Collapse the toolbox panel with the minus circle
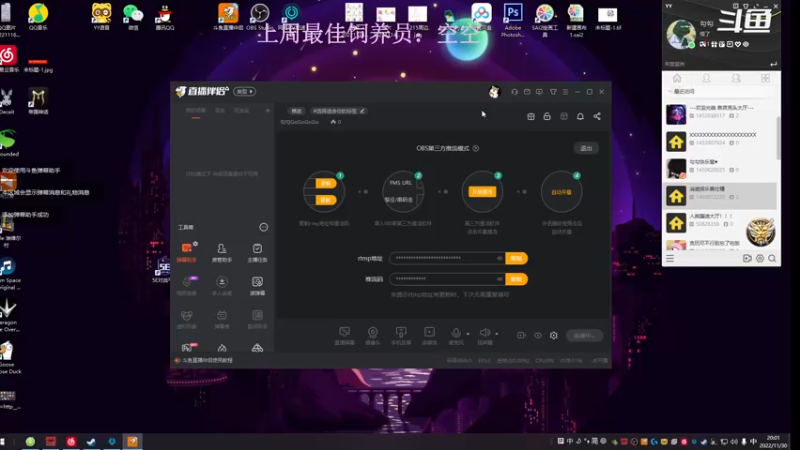This screenshot has height=450, width=800. pyautogui.click(x=263, y=227)
